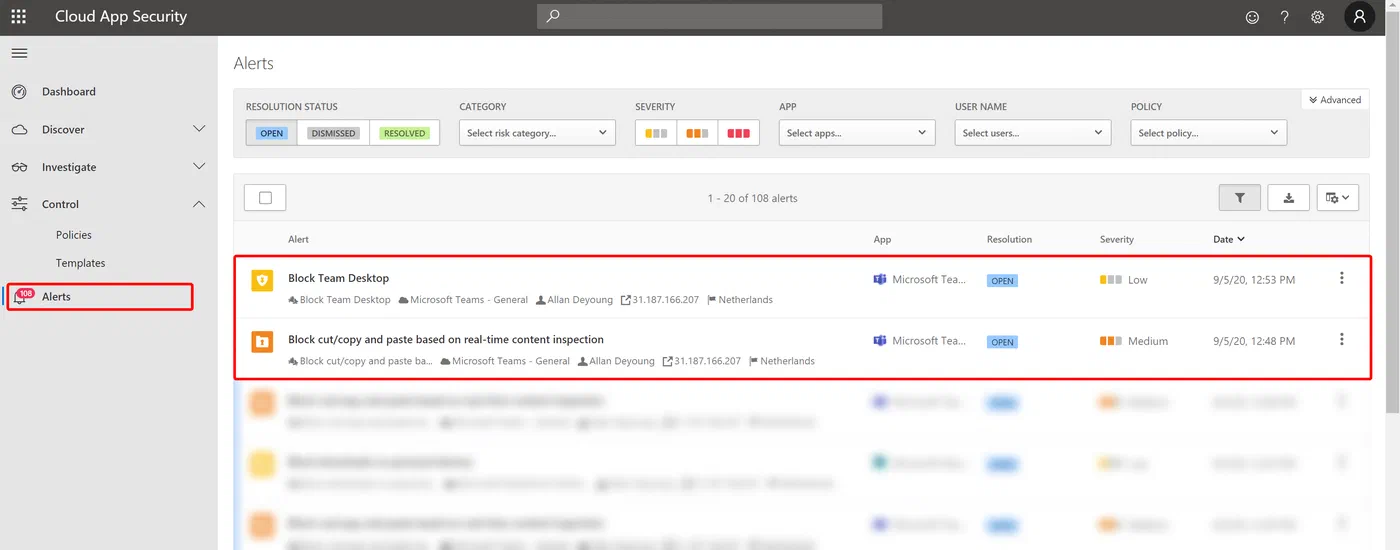1400x550 pixels.
Task: Open the app launcher waffle icon
Action: click(19, 17)
